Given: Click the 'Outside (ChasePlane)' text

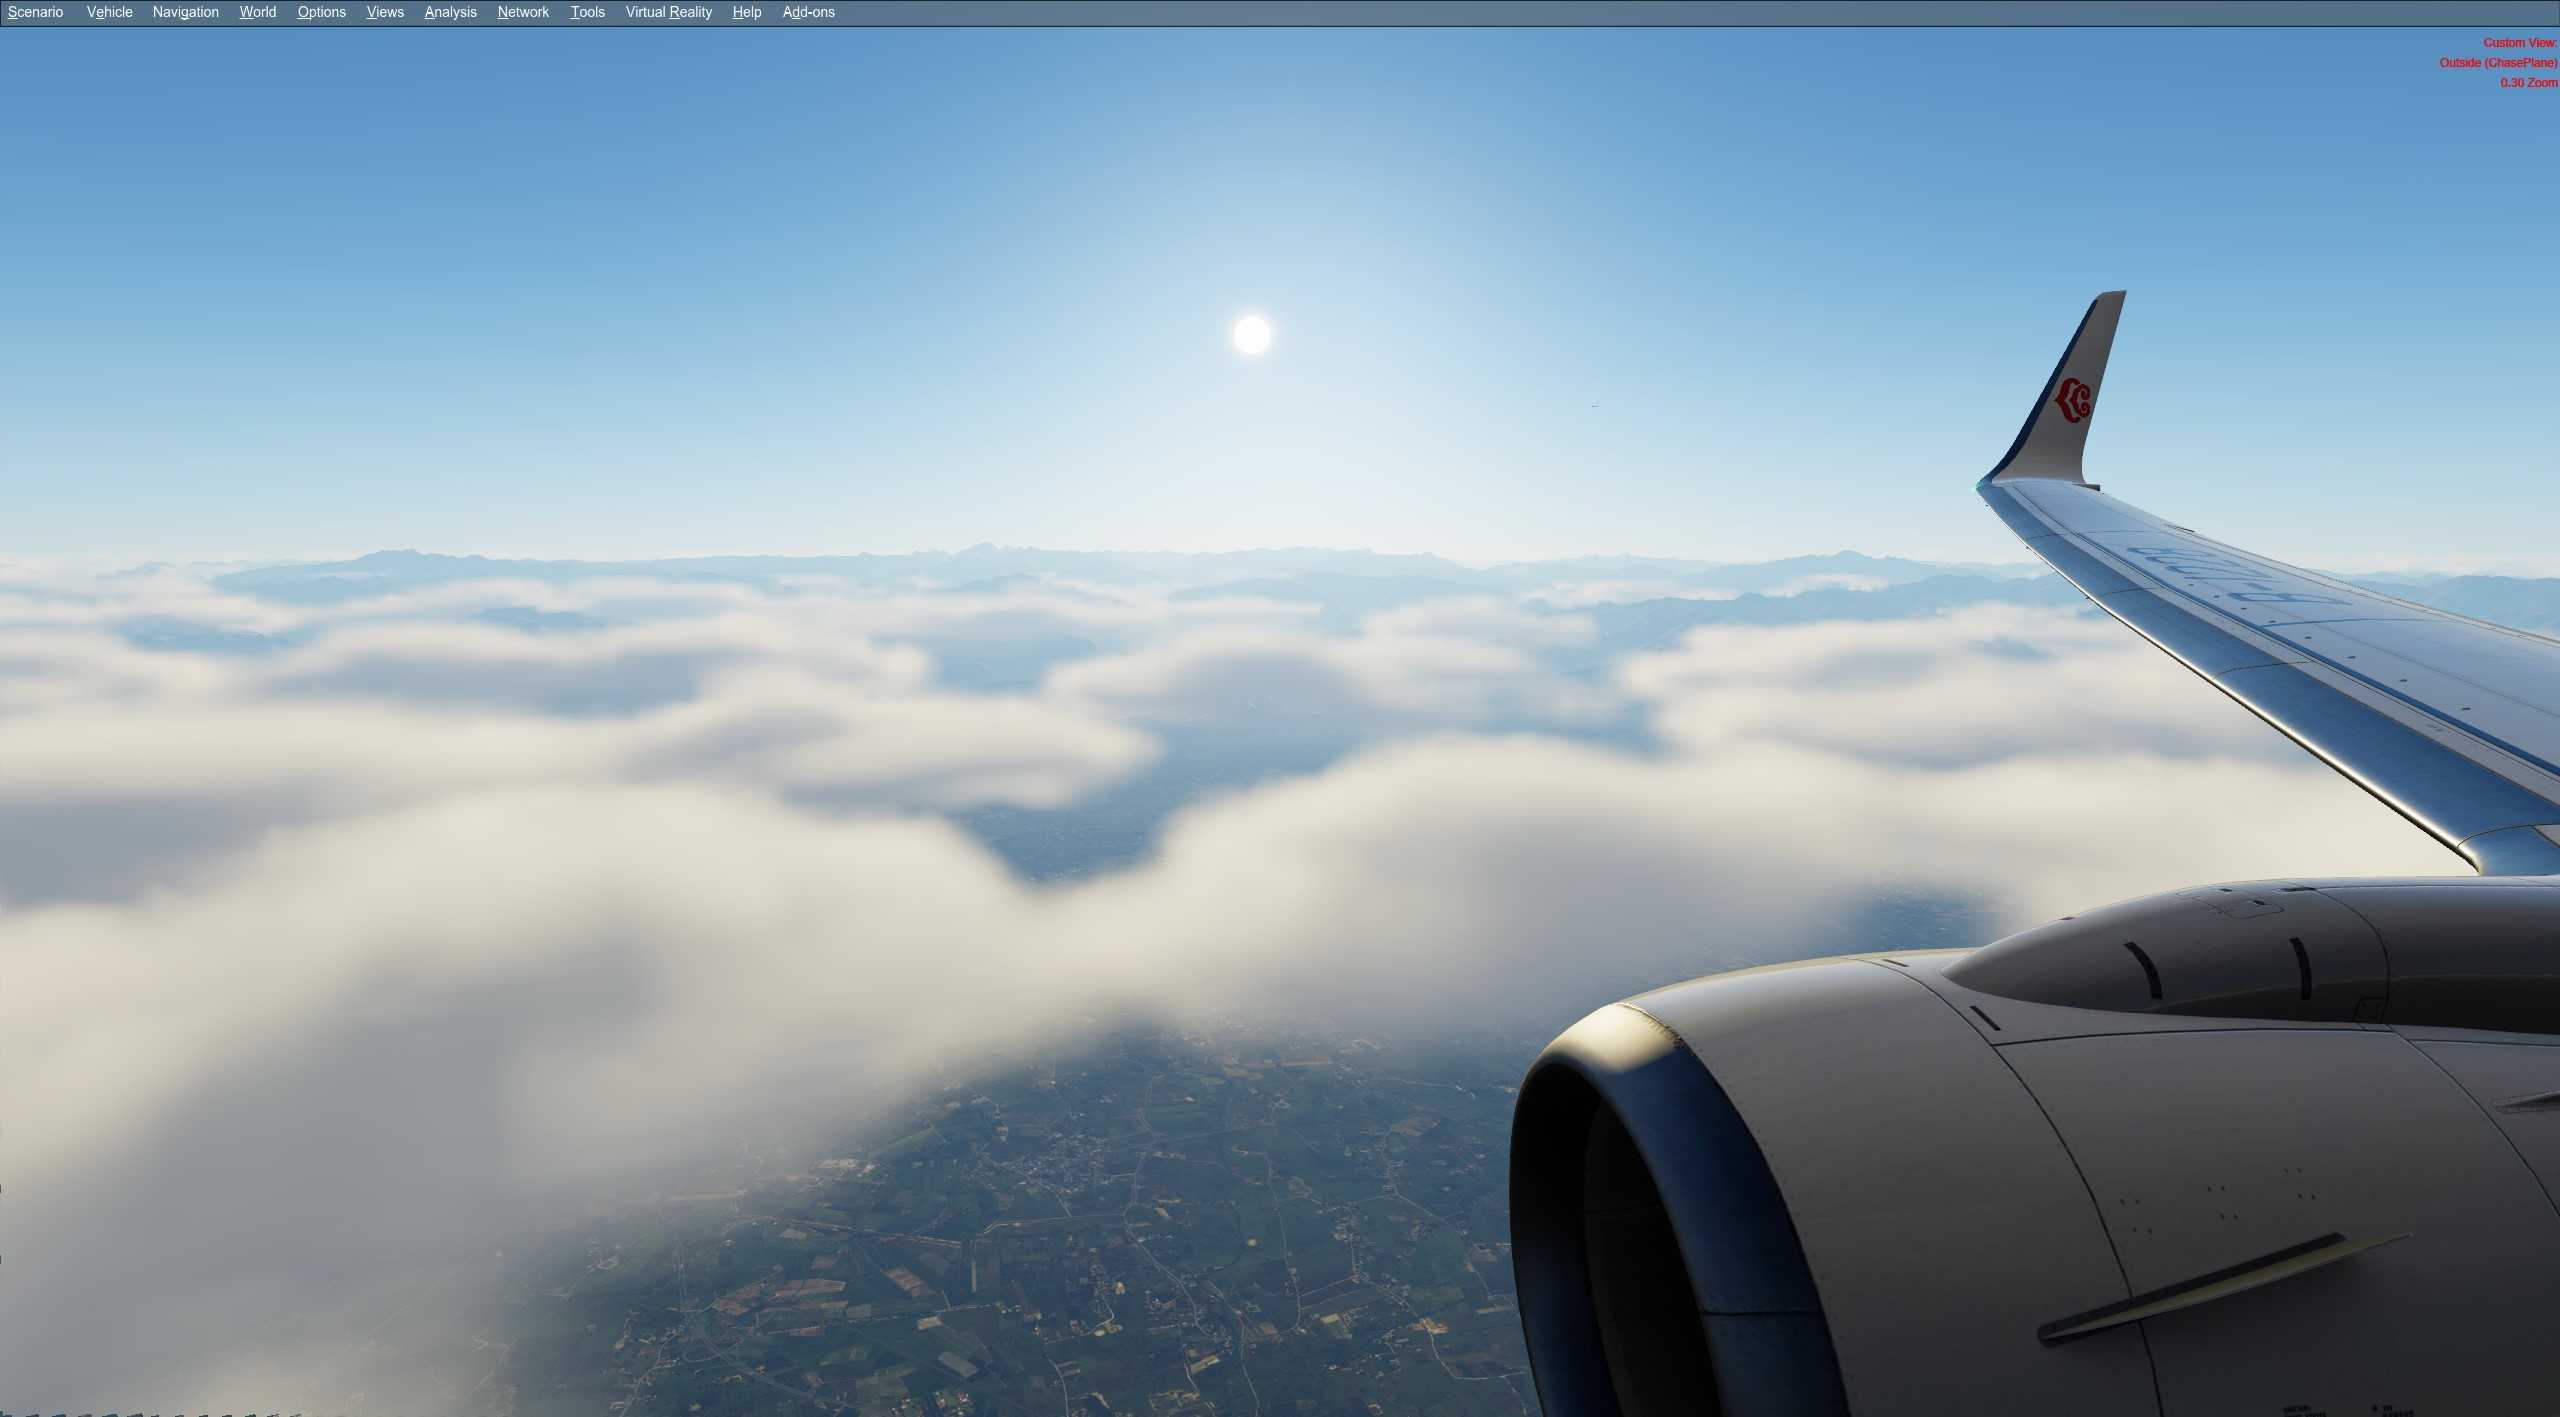Looking at the screenshot, I should (x=2498, y=63).
